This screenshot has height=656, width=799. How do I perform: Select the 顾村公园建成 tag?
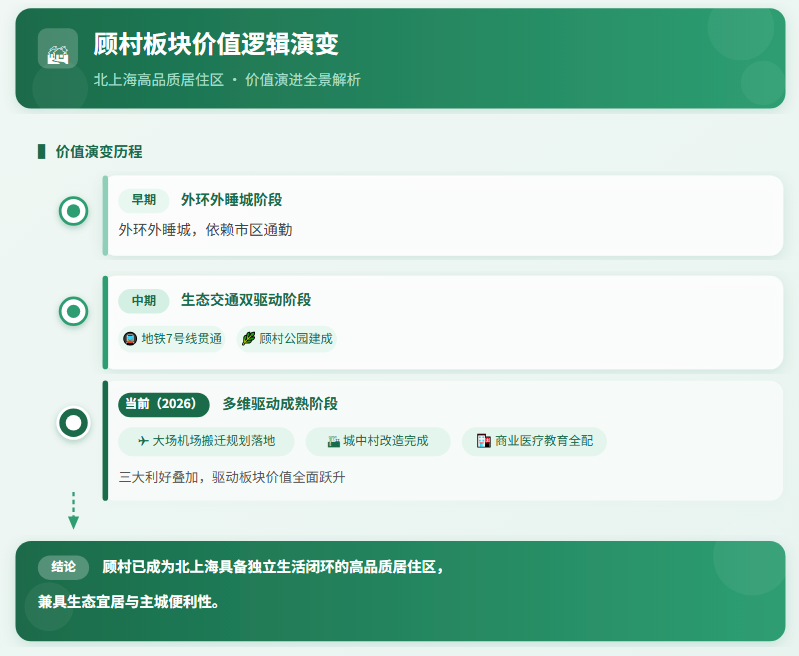[x=287, y=339]
